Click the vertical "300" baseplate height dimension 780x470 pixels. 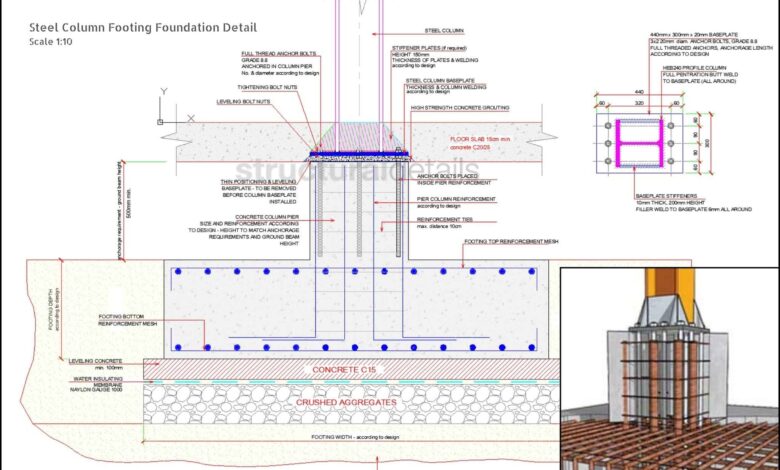[707, 143]
